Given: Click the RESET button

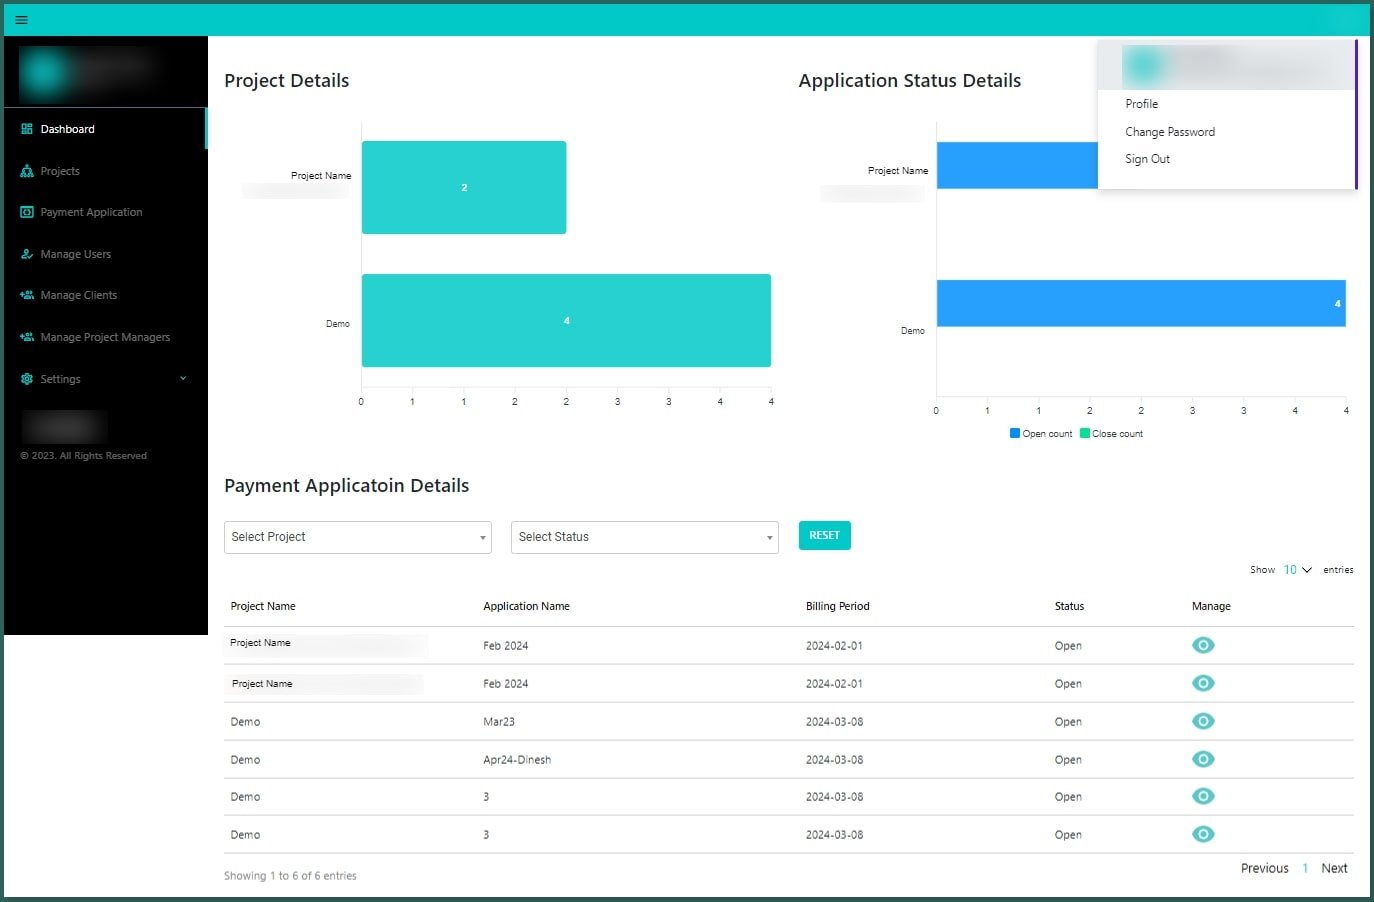Looking at the screenshot, I should tap(824, 535).
